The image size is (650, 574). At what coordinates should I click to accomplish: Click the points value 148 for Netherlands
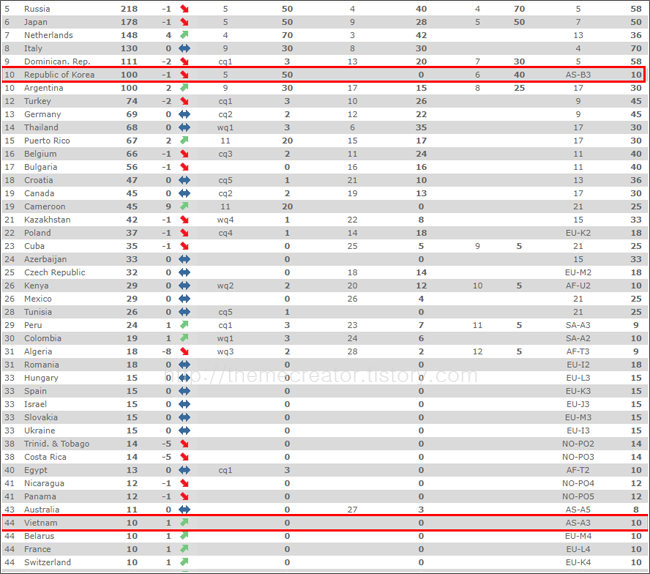[129, 35]
